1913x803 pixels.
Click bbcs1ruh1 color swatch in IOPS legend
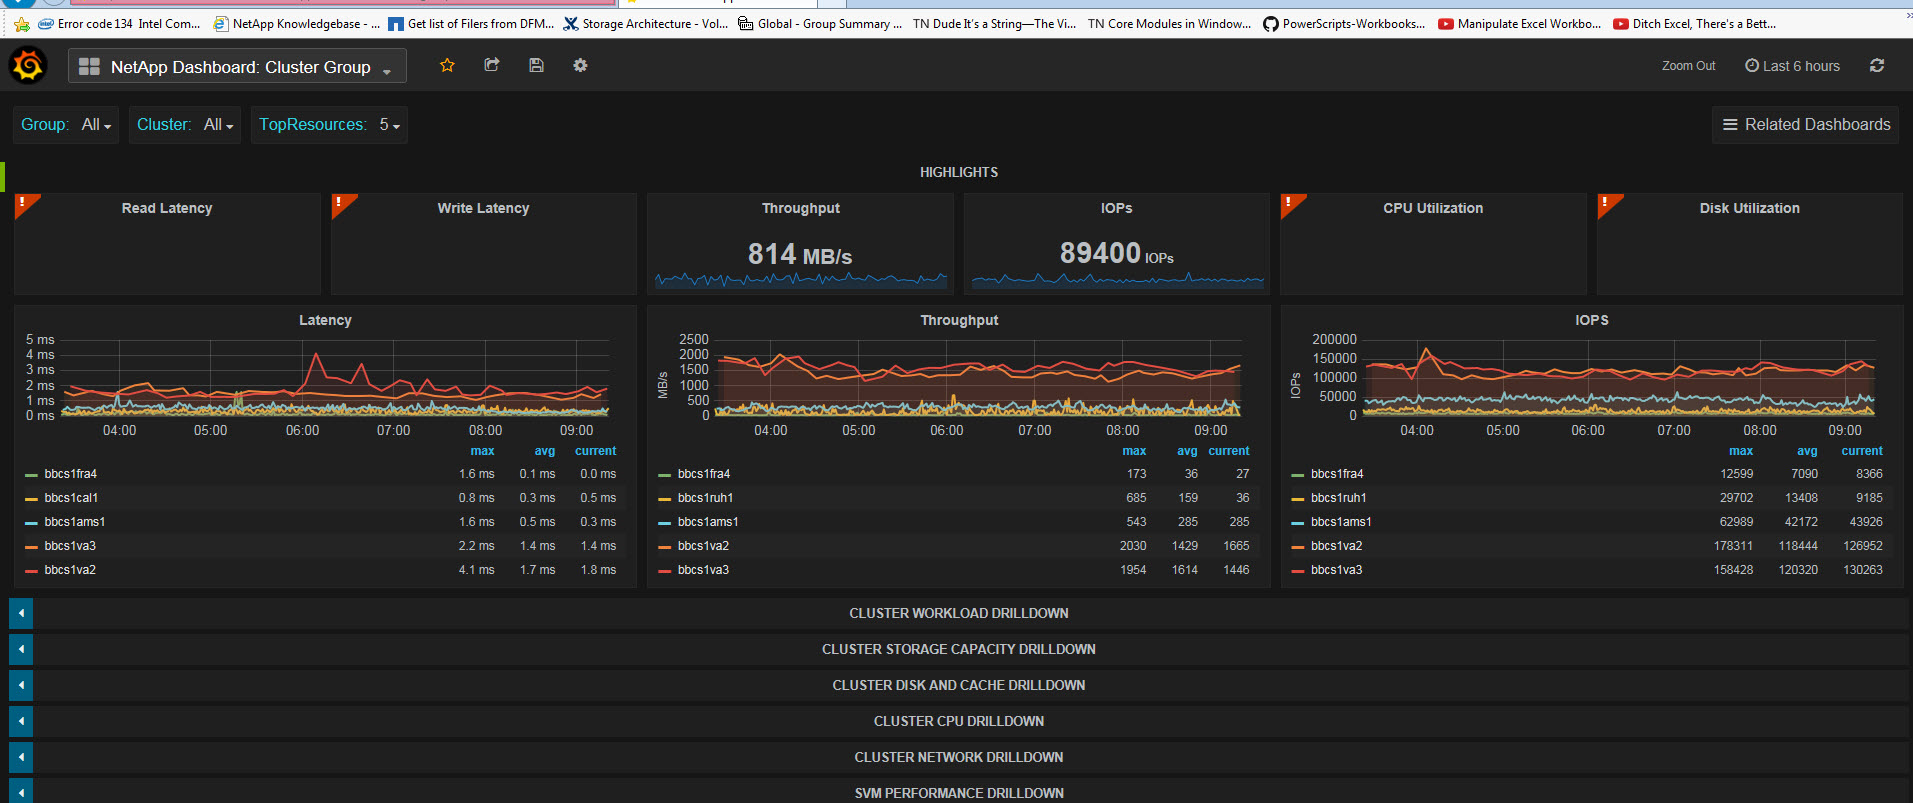pyautogui.click(x=1297, y=499)
